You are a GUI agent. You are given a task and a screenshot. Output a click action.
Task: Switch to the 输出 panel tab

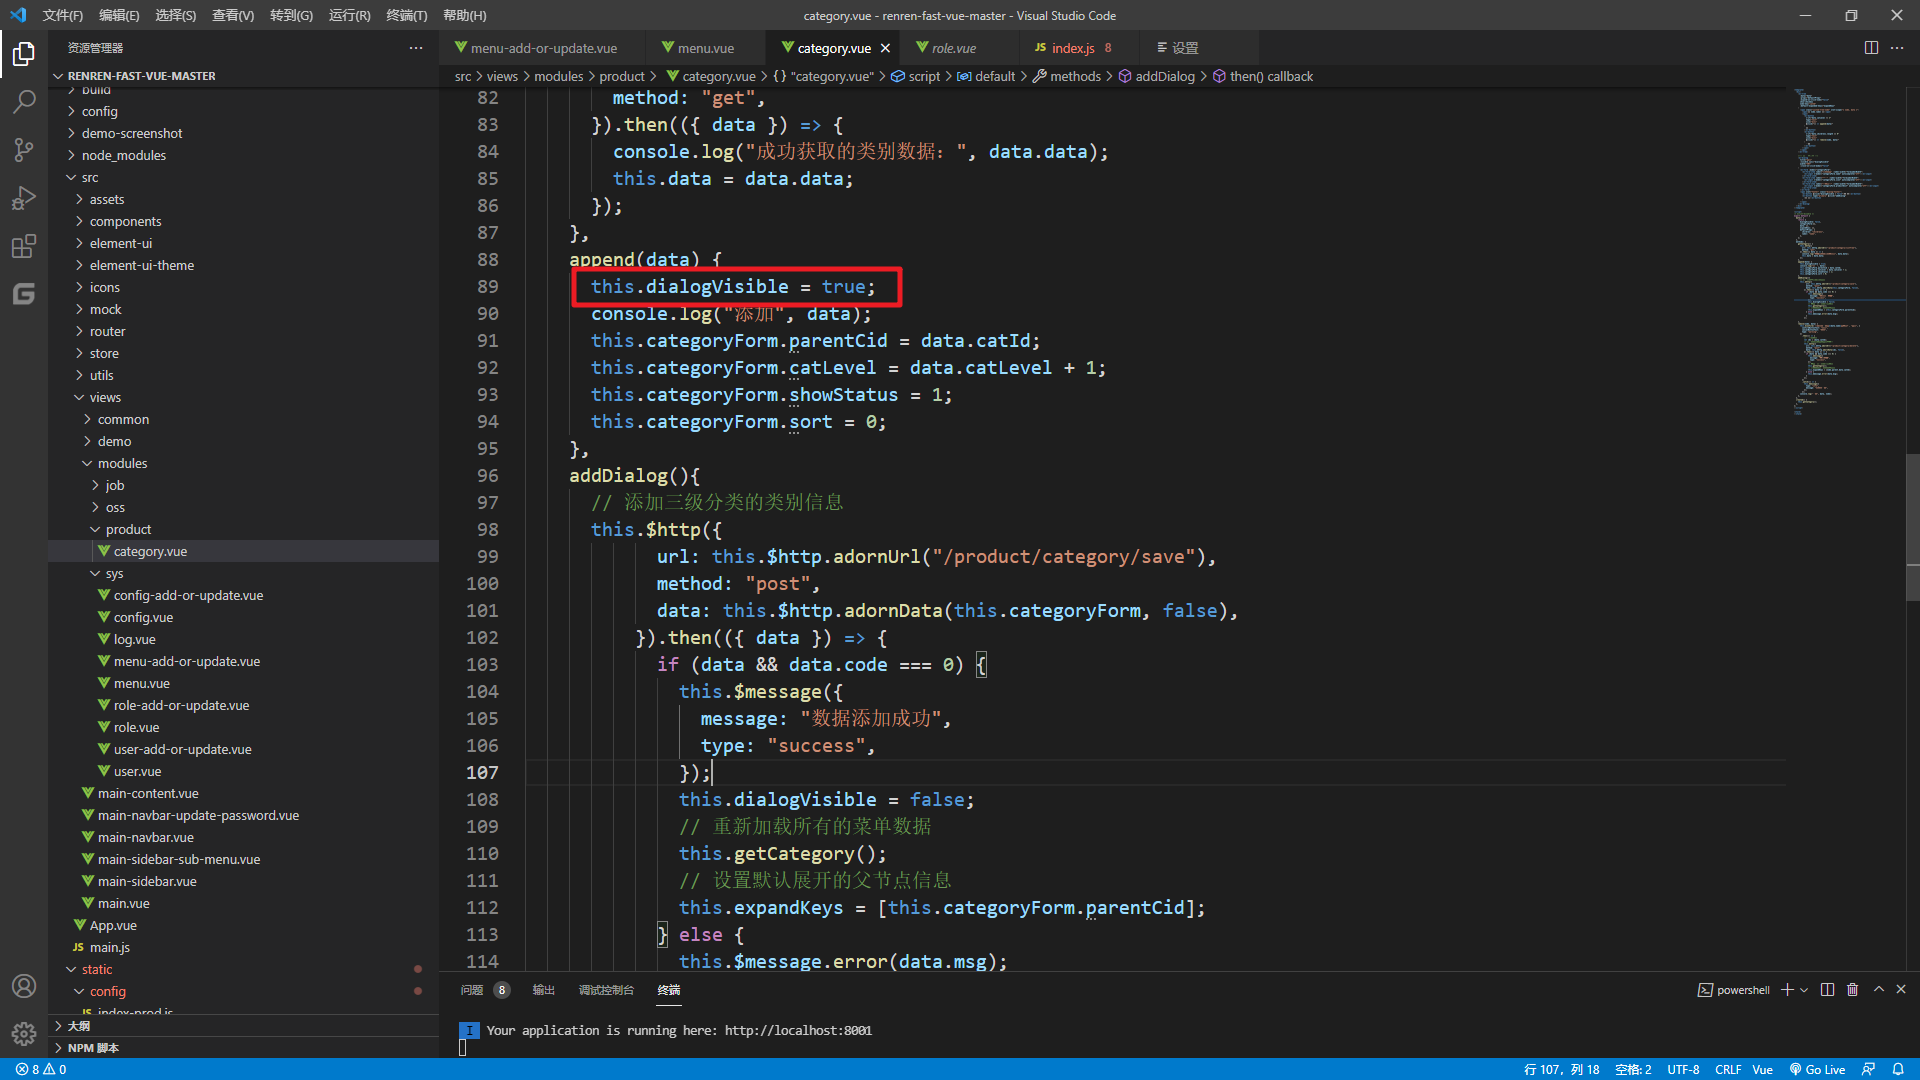point(543,990)
